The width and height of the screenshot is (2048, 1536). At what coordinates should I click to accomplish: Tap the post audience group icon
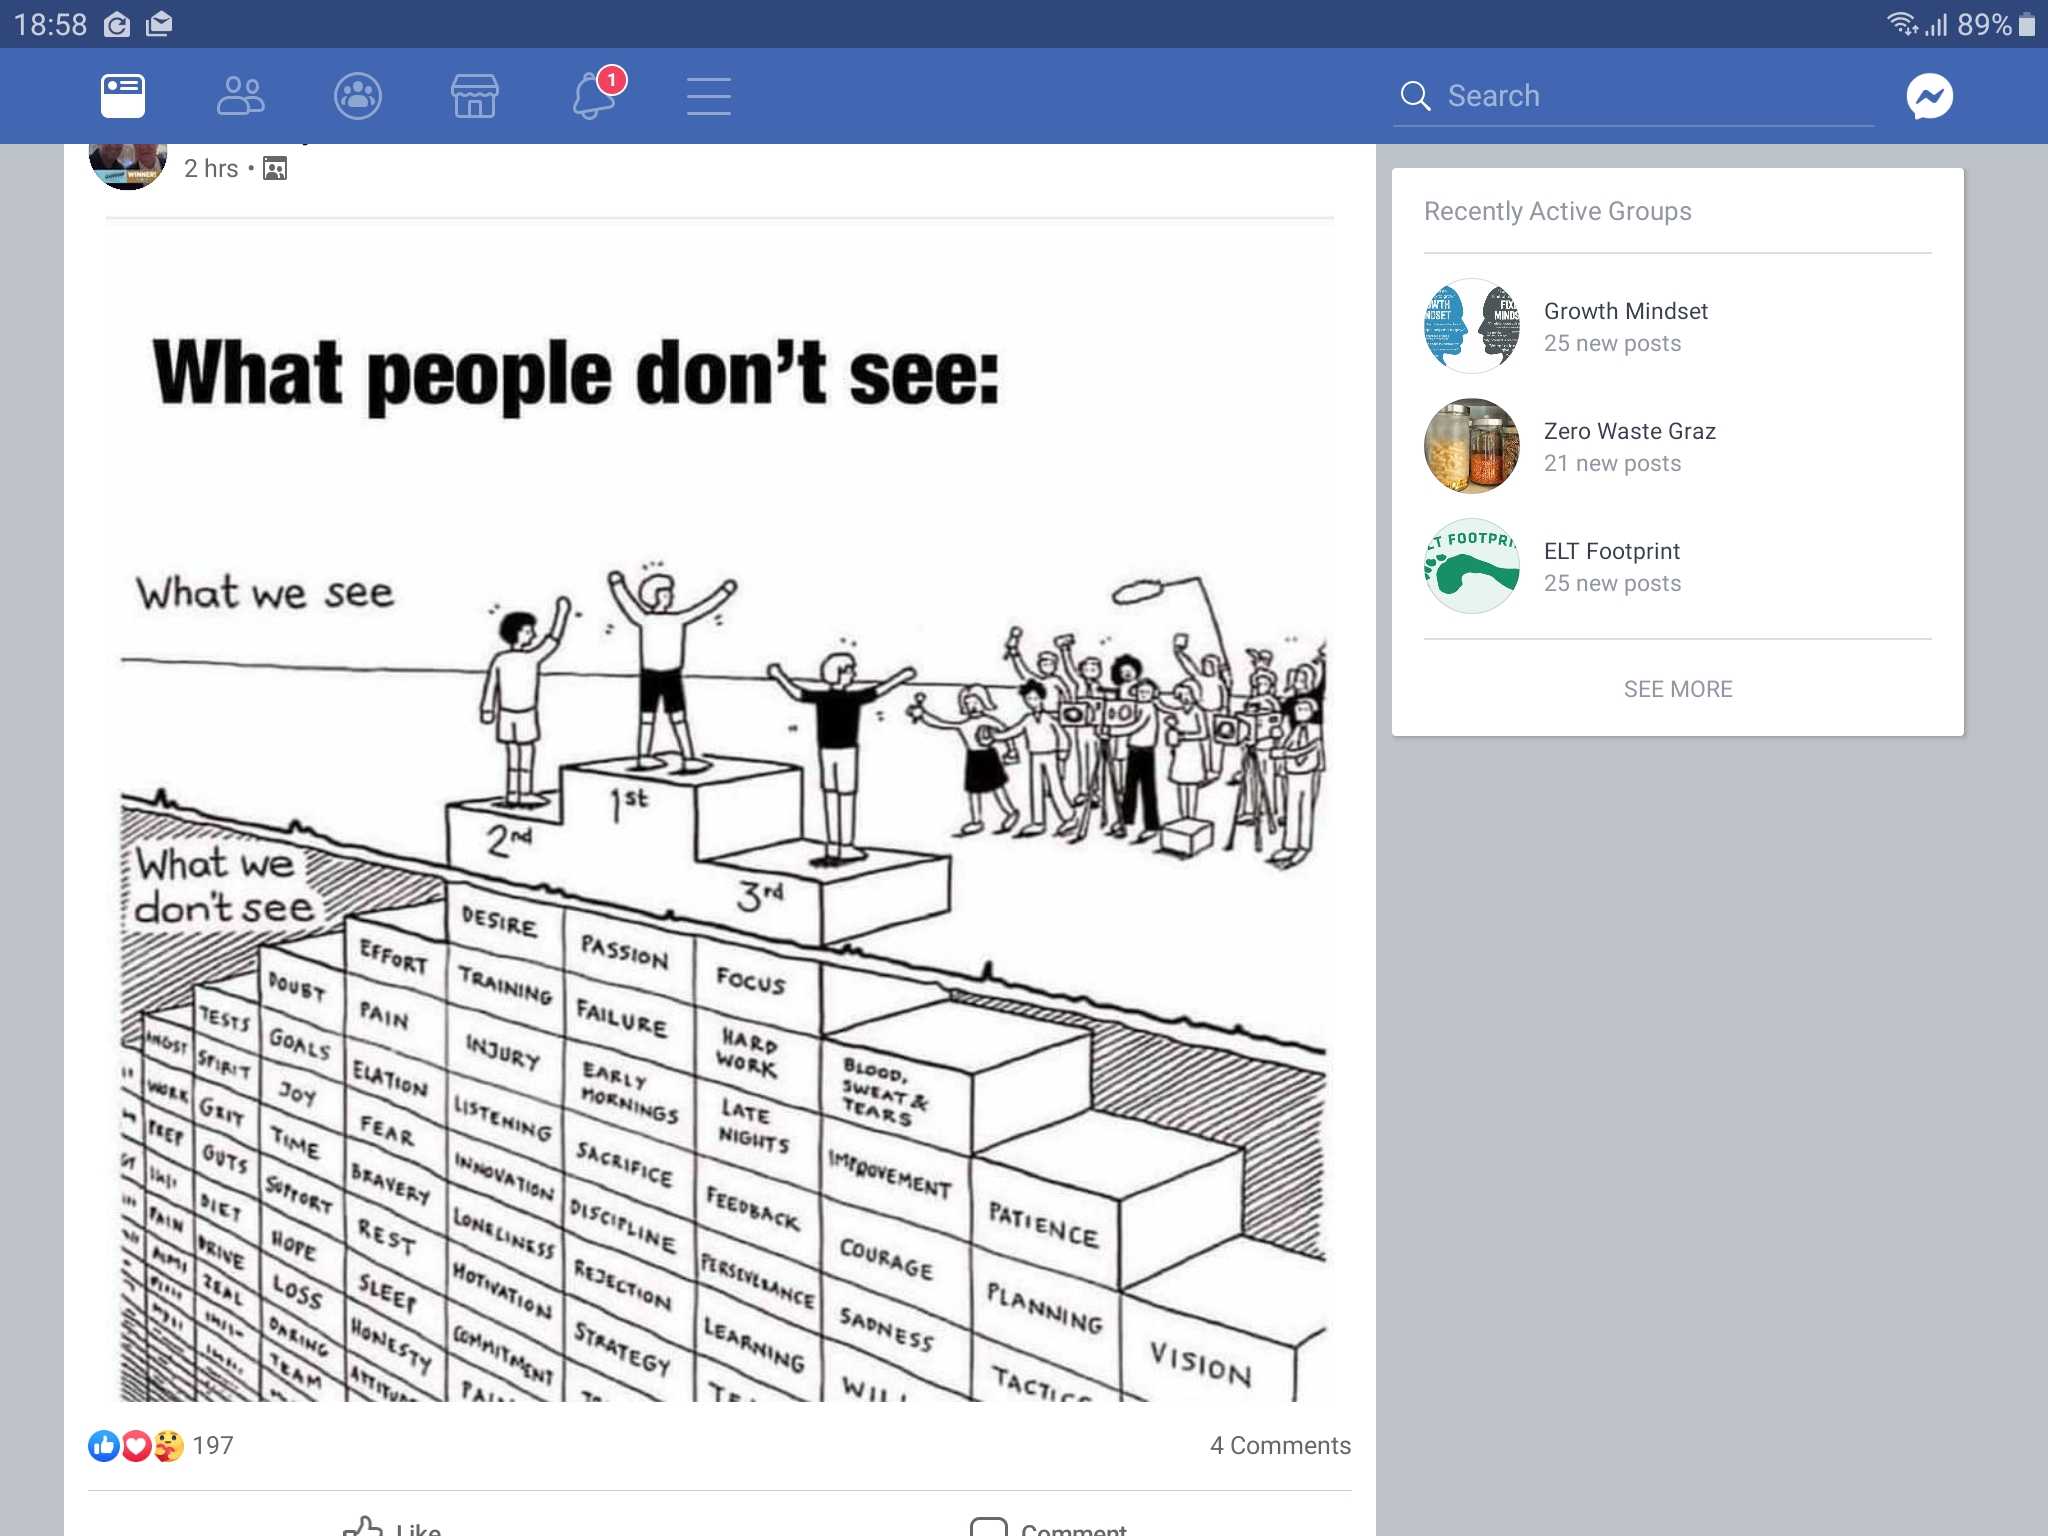coord(275,169)
